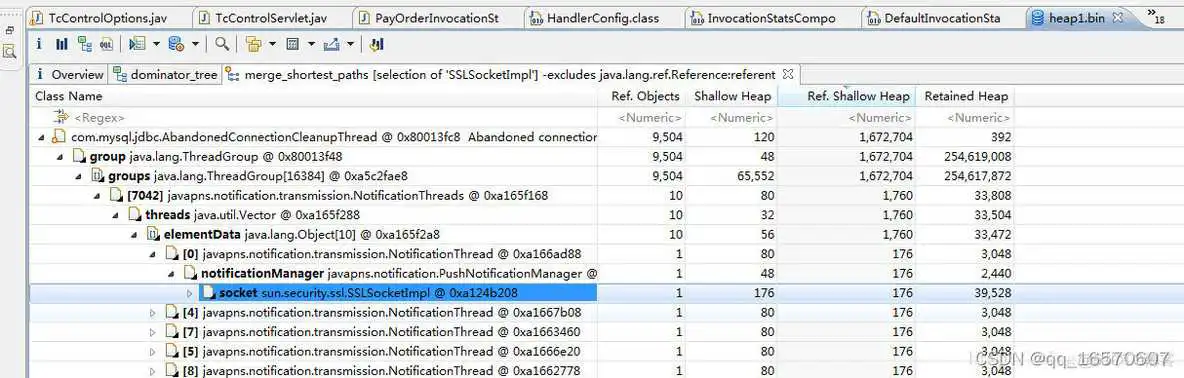Expand the socket SSLSocketImpl node
This screenshot has height=378, width=1184.
click(190, 293)
